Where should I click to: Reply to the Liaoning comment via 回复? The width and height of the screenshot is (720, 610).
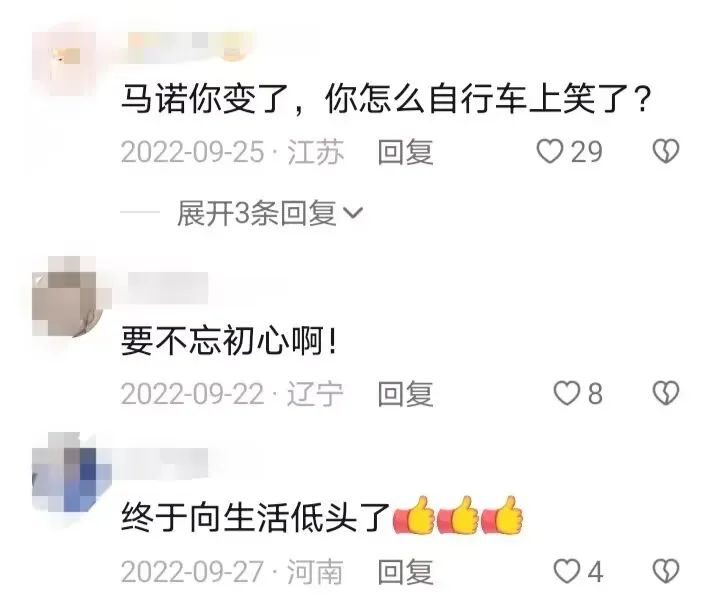[x=405, y=394]
